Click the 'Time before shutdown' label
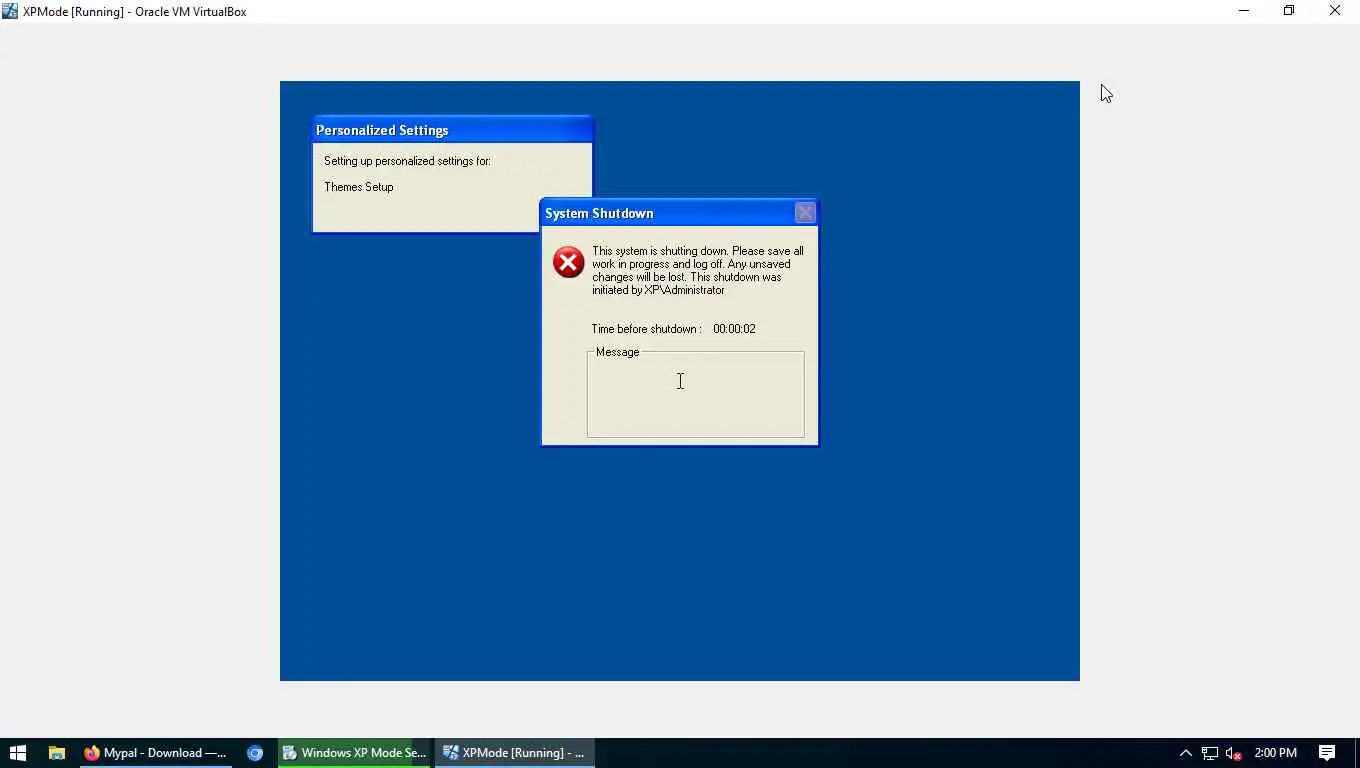 646,329
